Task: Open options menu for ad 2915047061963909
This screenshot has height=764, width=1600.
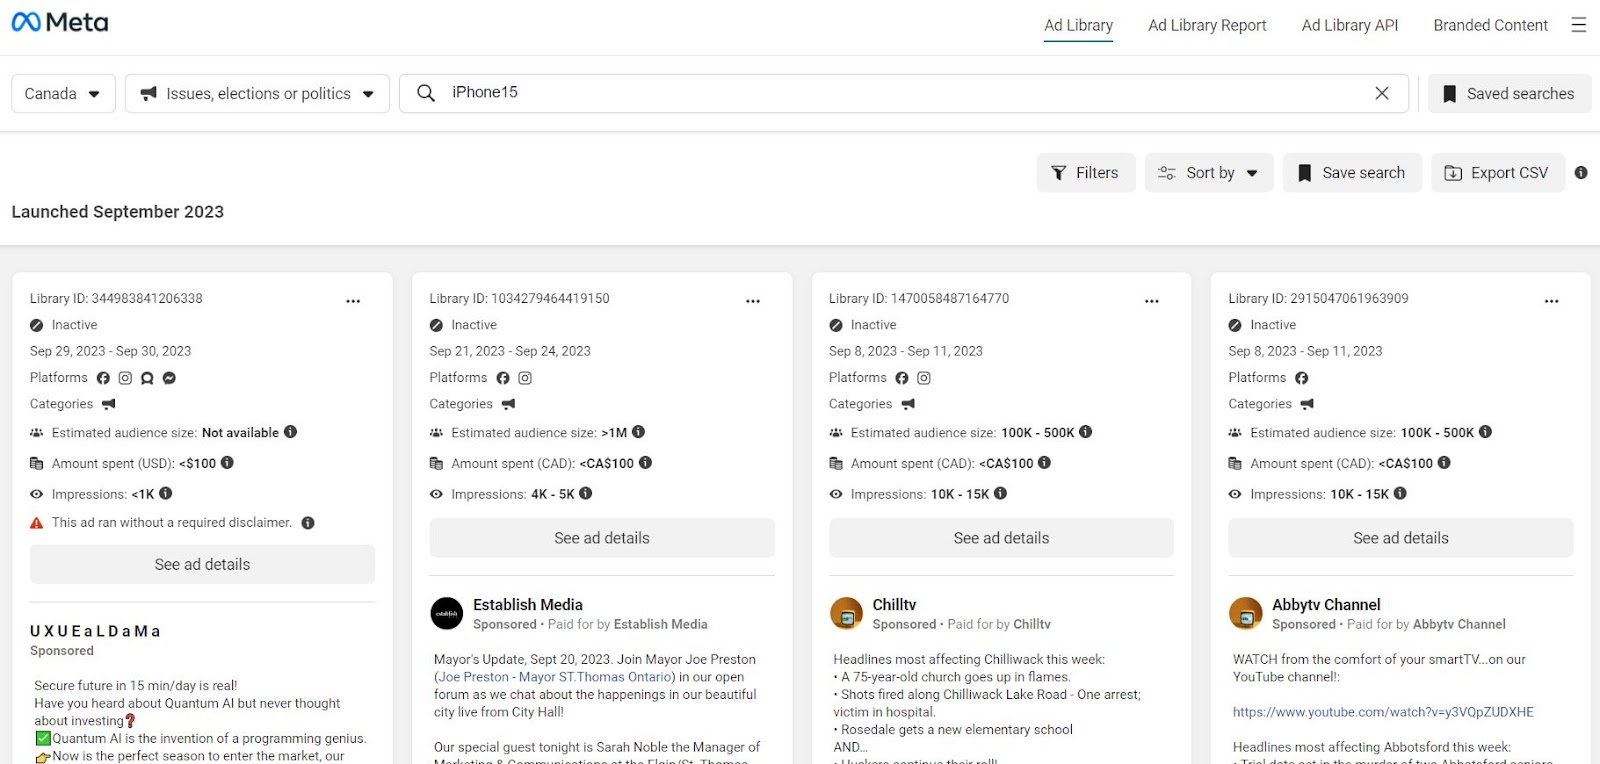Action: (x=1552, y=301)
